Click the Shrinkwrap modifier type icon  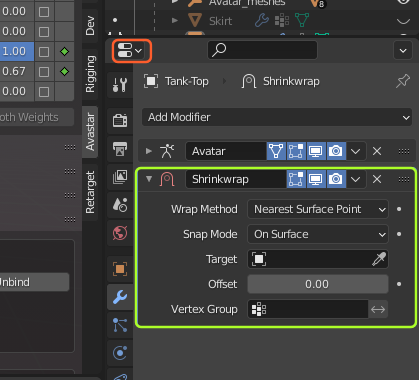[167, 179]
